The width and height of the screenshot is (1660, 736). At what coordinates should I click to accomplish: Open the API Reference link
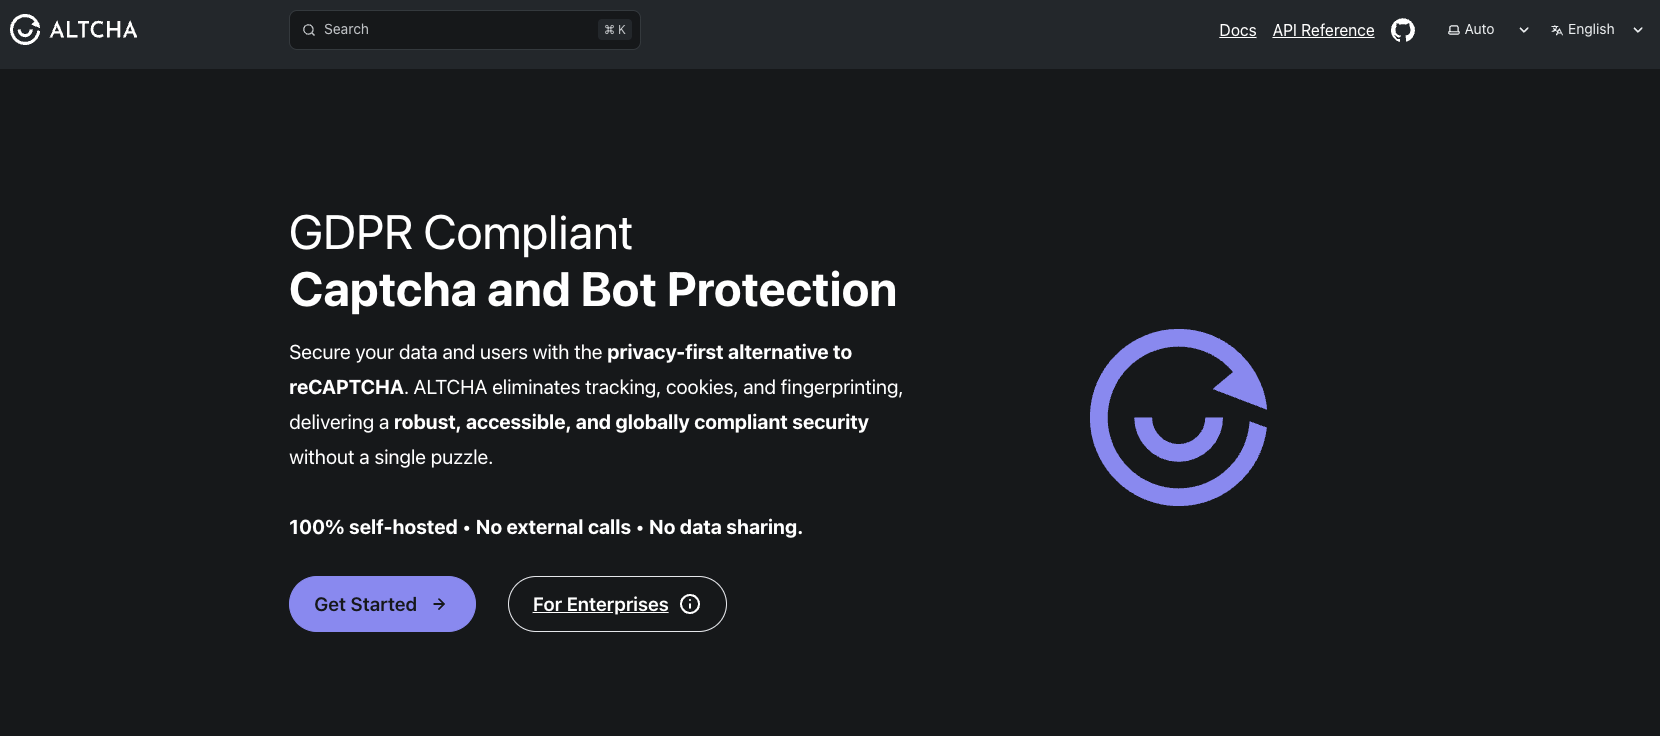tap(1323, 30)
